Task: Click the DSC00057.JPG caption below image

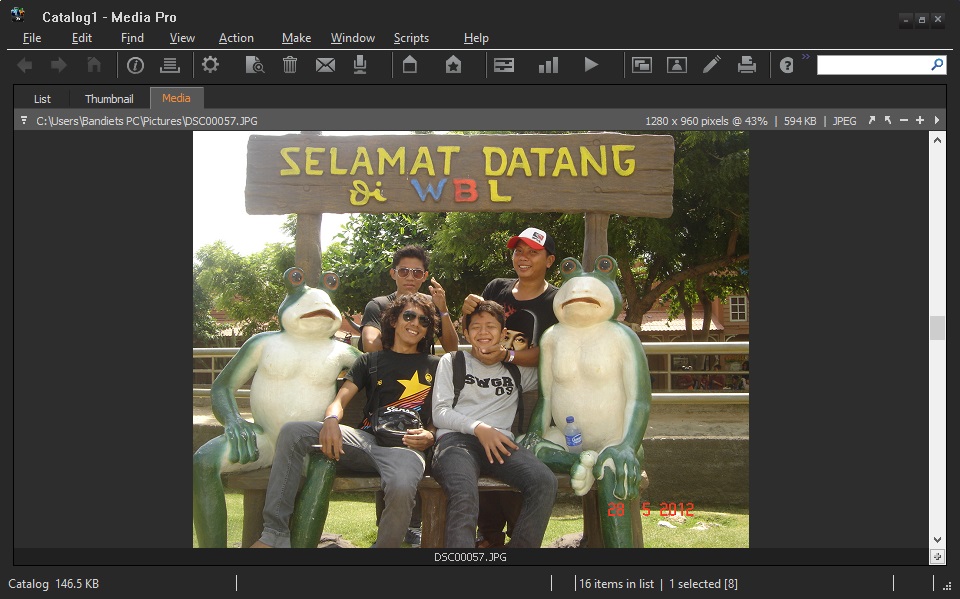Action: tap(470, 557)
